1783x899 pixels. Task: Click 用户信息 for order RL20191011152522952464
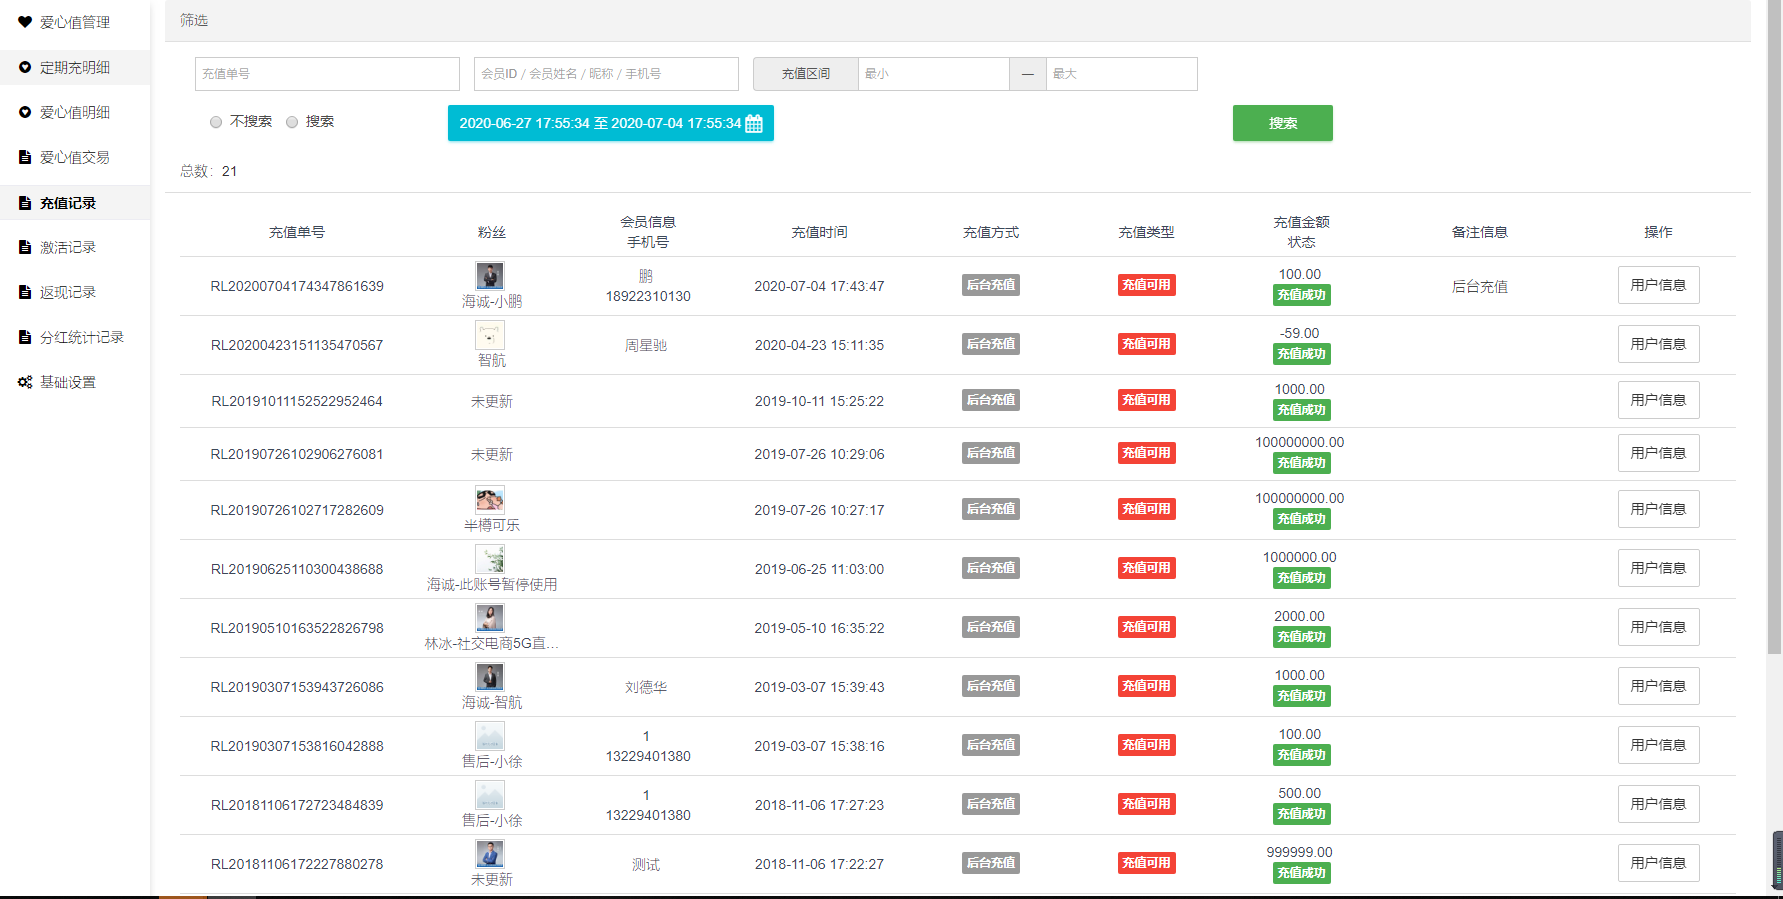click(x=1658, y=400)
